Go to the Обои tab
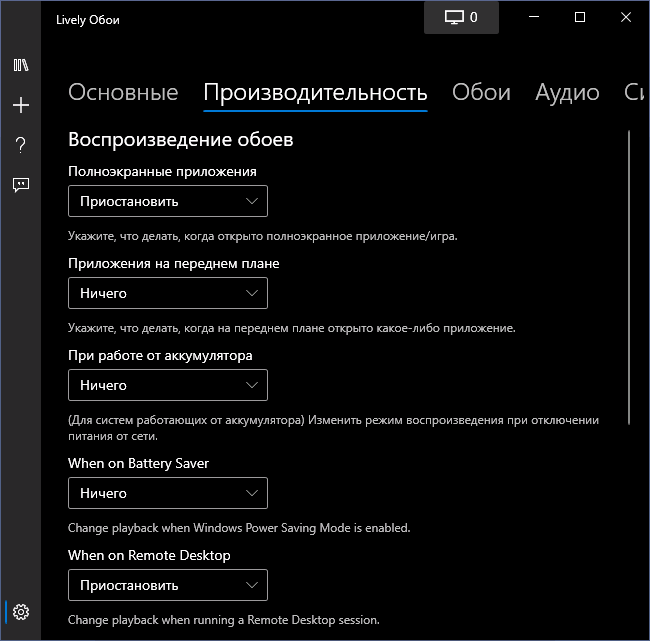The width and height of the screenshot is (650, 641). [481, 92]
